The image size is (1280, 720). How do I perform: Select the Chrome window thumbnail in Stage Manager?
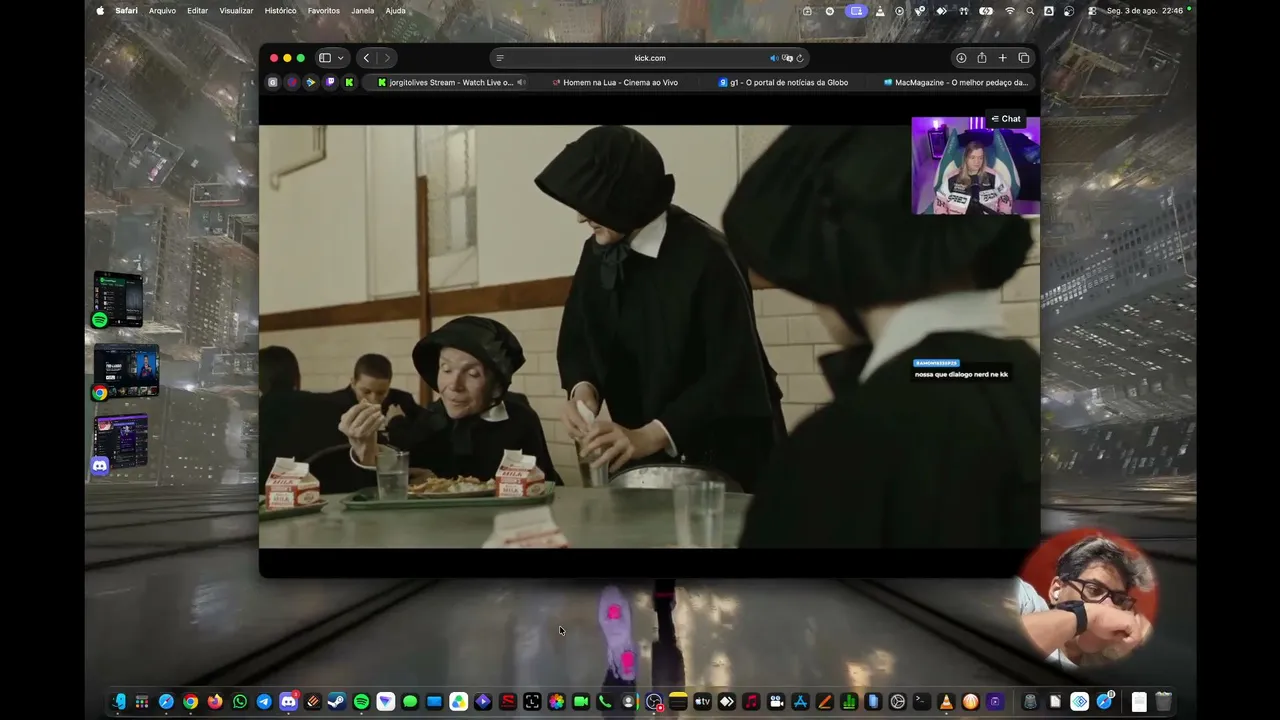coord(126,371)
